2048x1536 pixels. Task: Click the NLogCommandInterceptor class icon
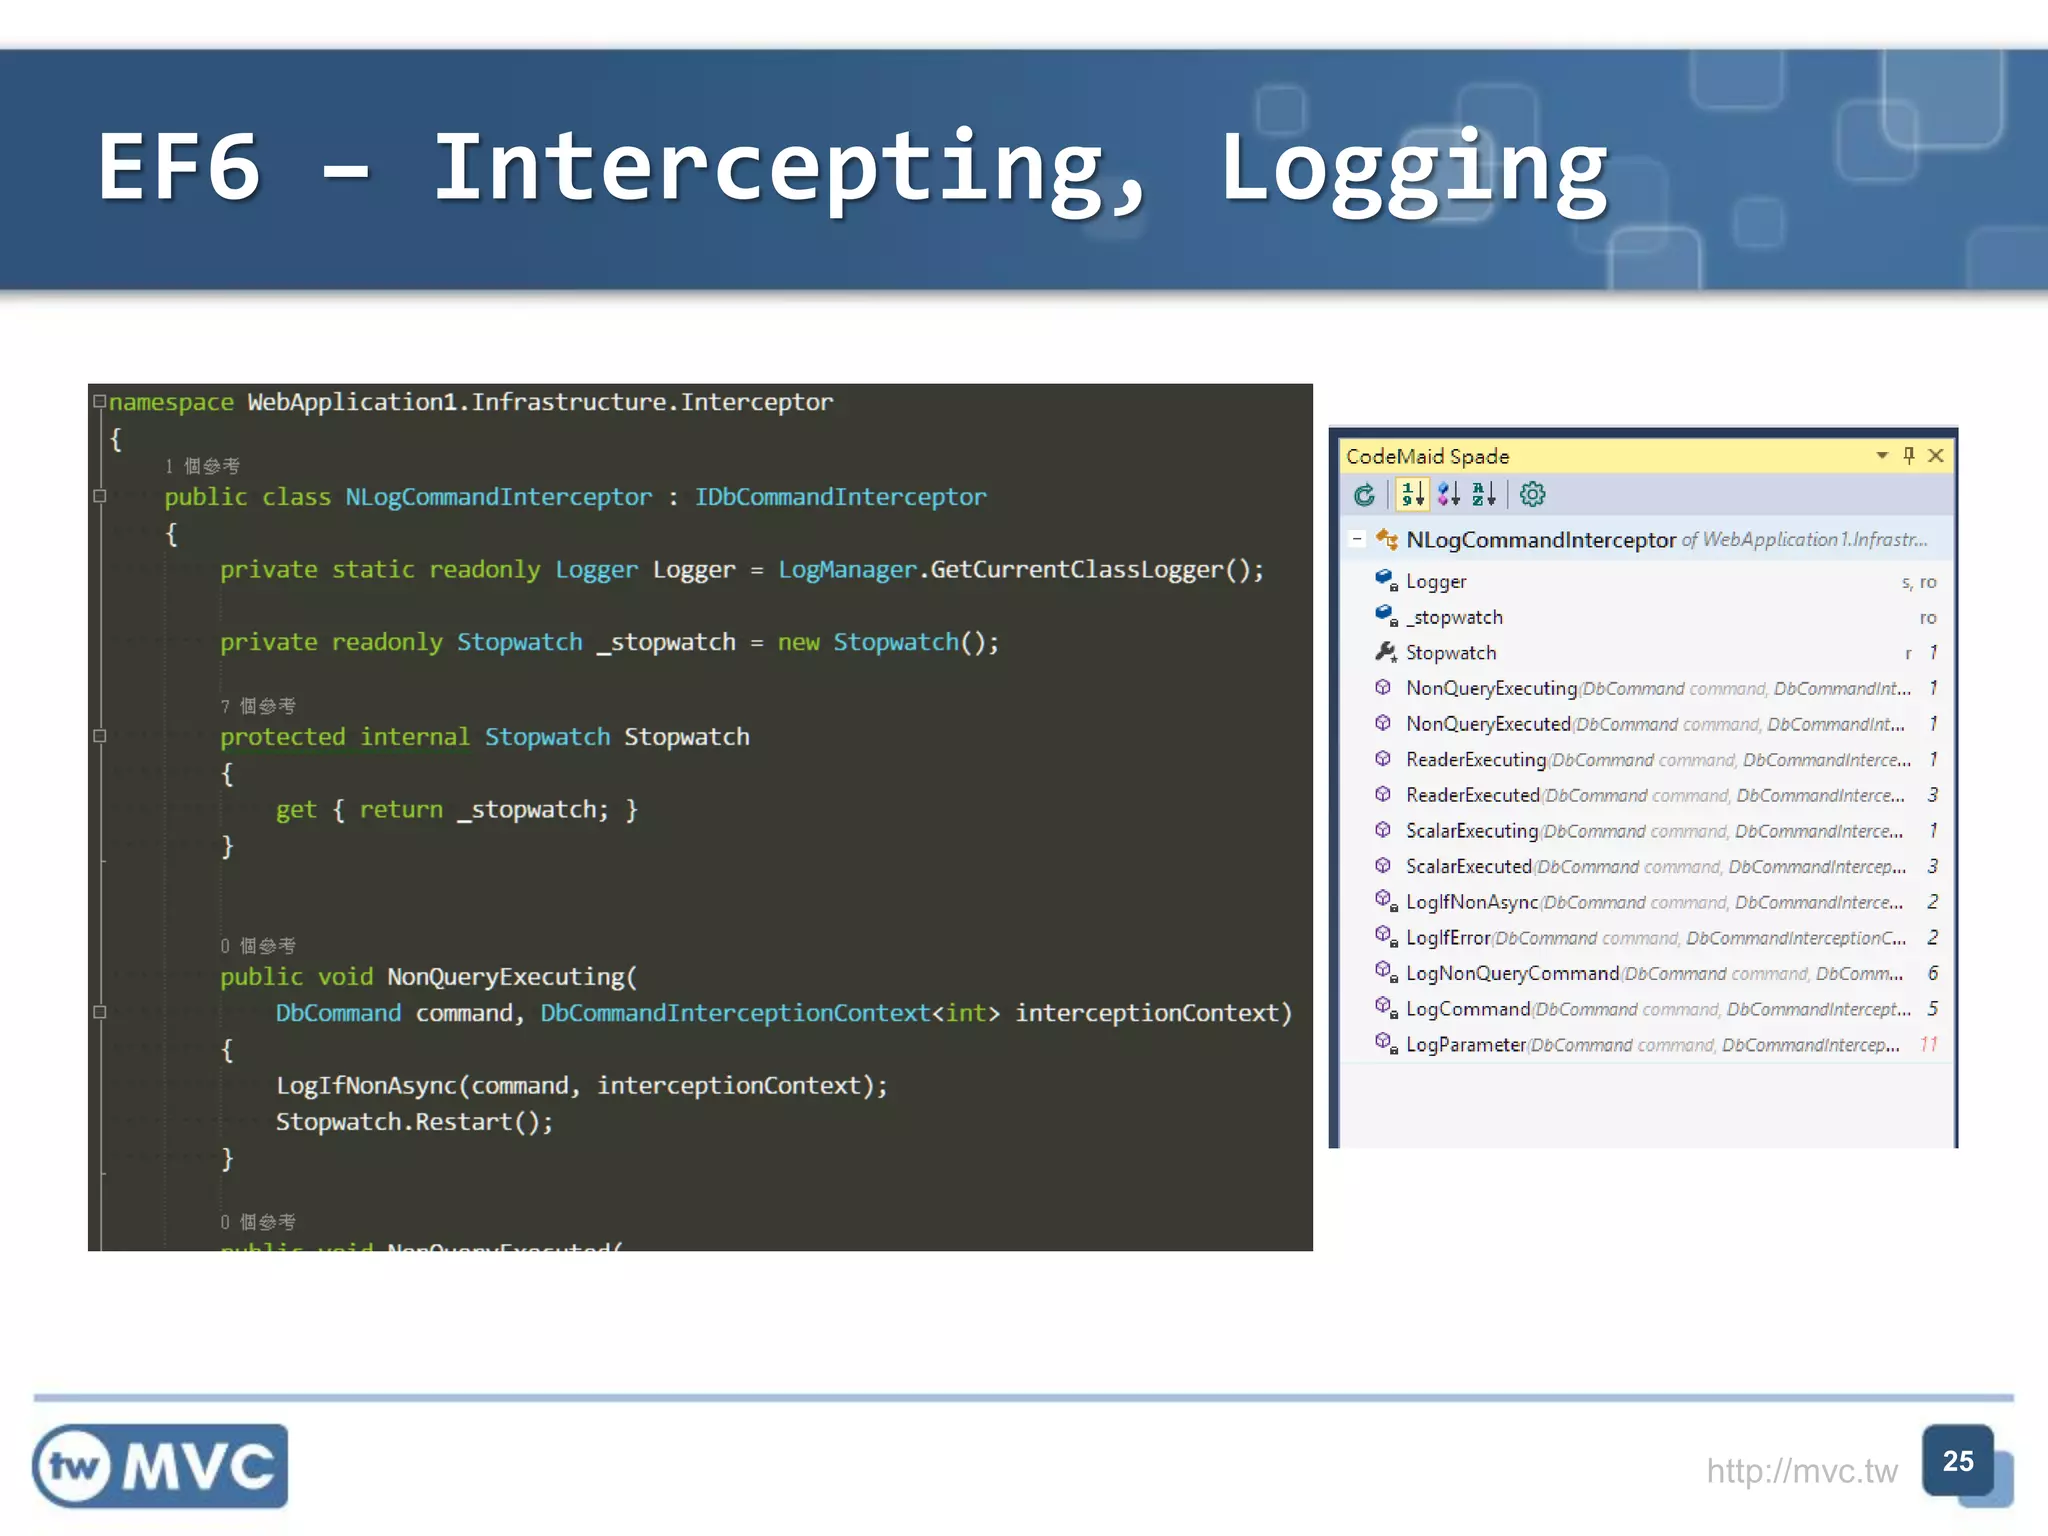pyautogui.click(x=1387, y=539)
